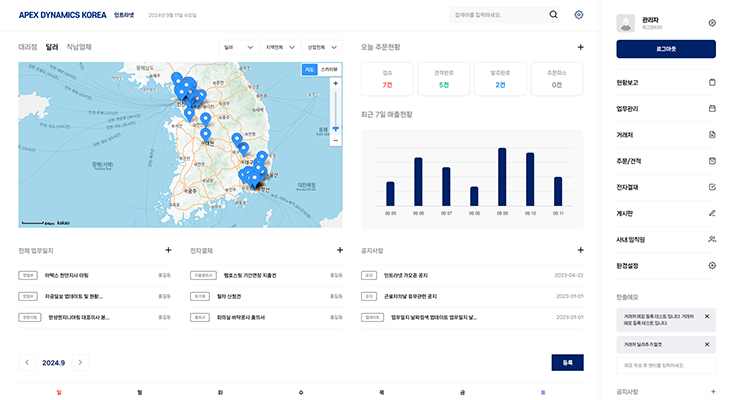The width and height of the screenshot is (730, 400).
Task: Open the 인트라넷 가오픈 공지 notice
Action: tap(406, 275)
